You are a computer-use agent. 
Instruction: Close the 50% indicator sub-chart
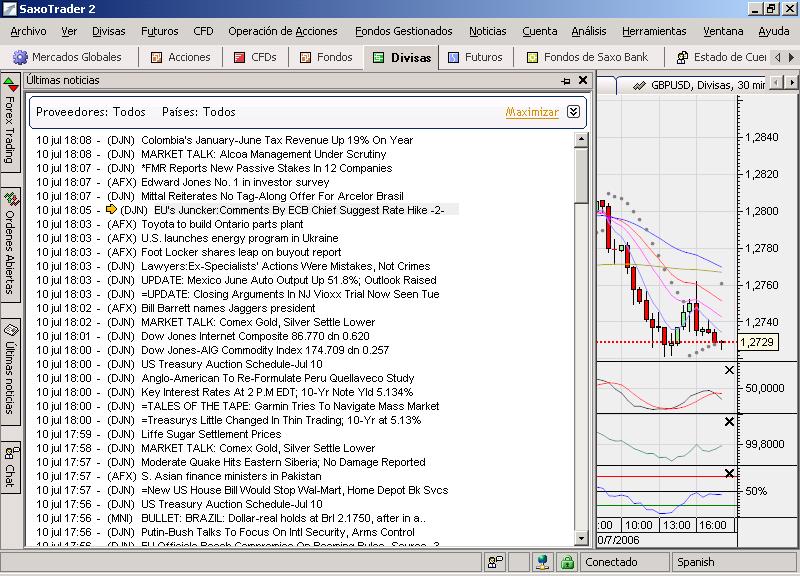click(x=730, y=473)
